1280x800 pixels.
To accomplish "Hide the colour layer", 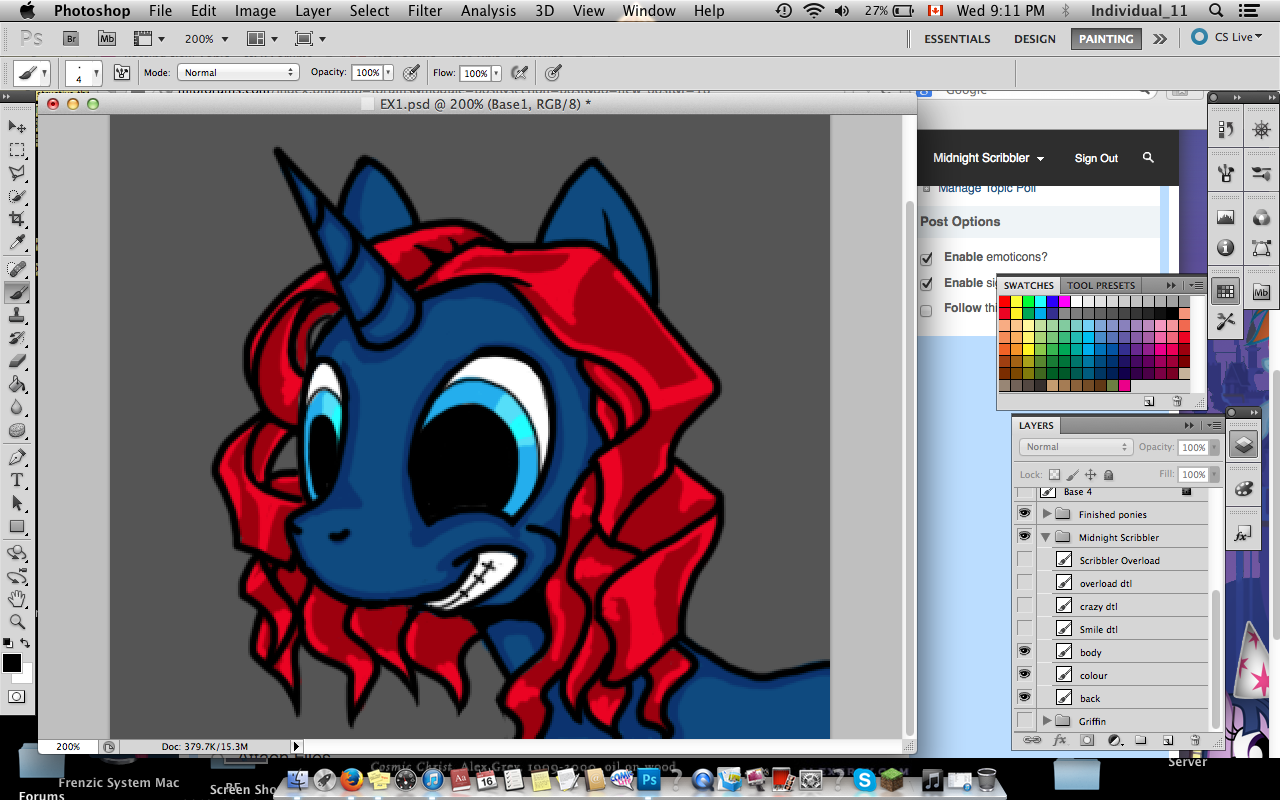I will point(1024,674).
